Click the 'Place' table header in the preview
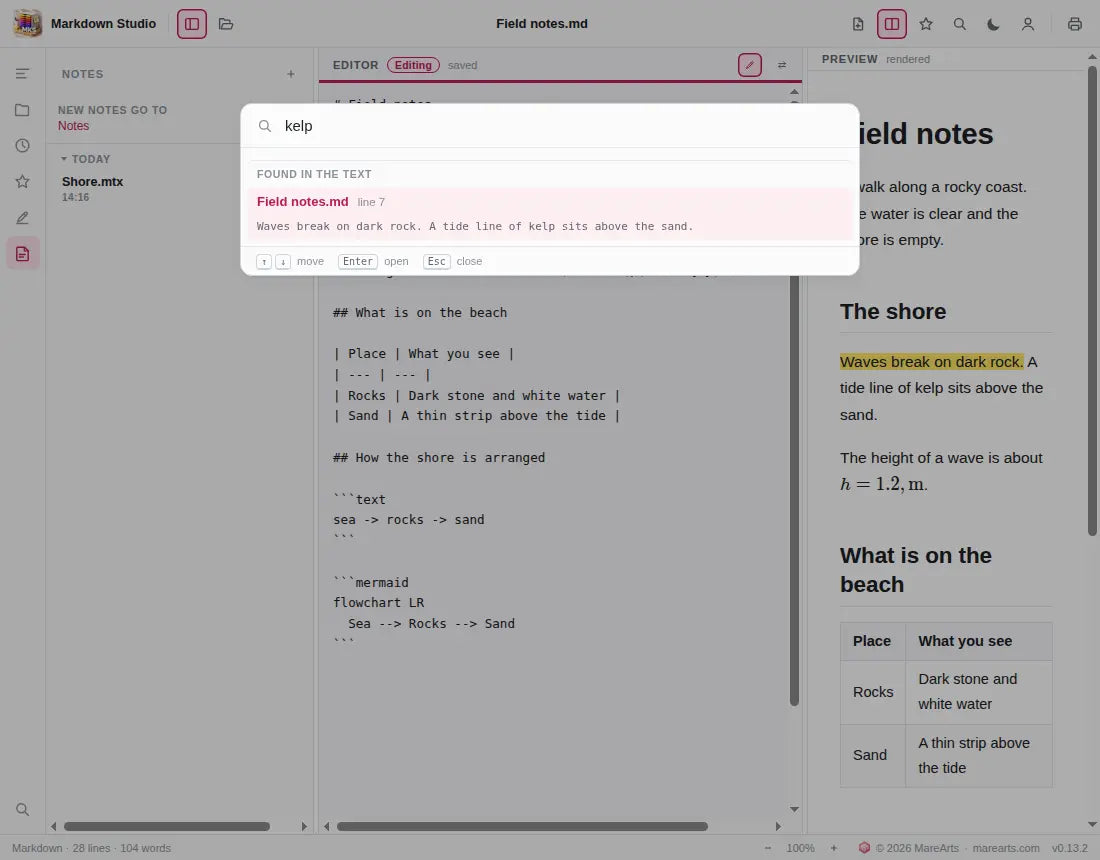 [871, 641]
